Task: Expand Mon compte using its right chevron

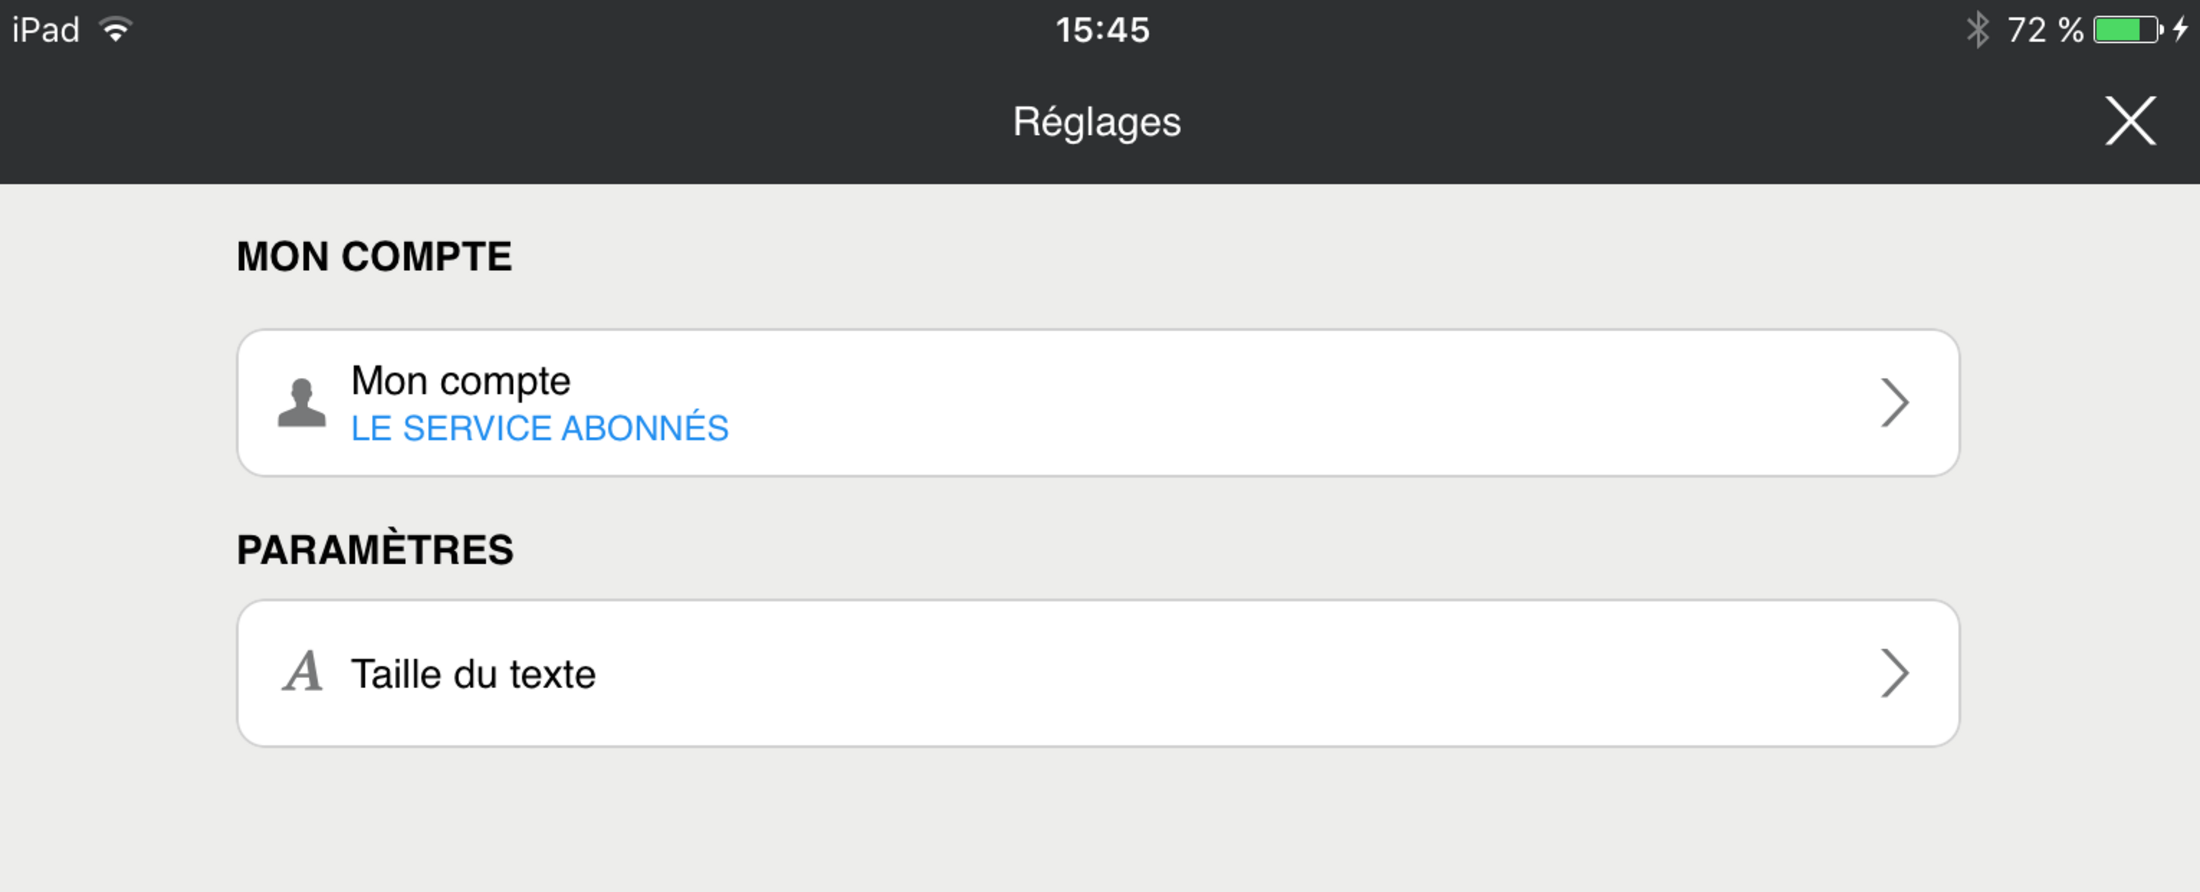Action: [1894, 402]
